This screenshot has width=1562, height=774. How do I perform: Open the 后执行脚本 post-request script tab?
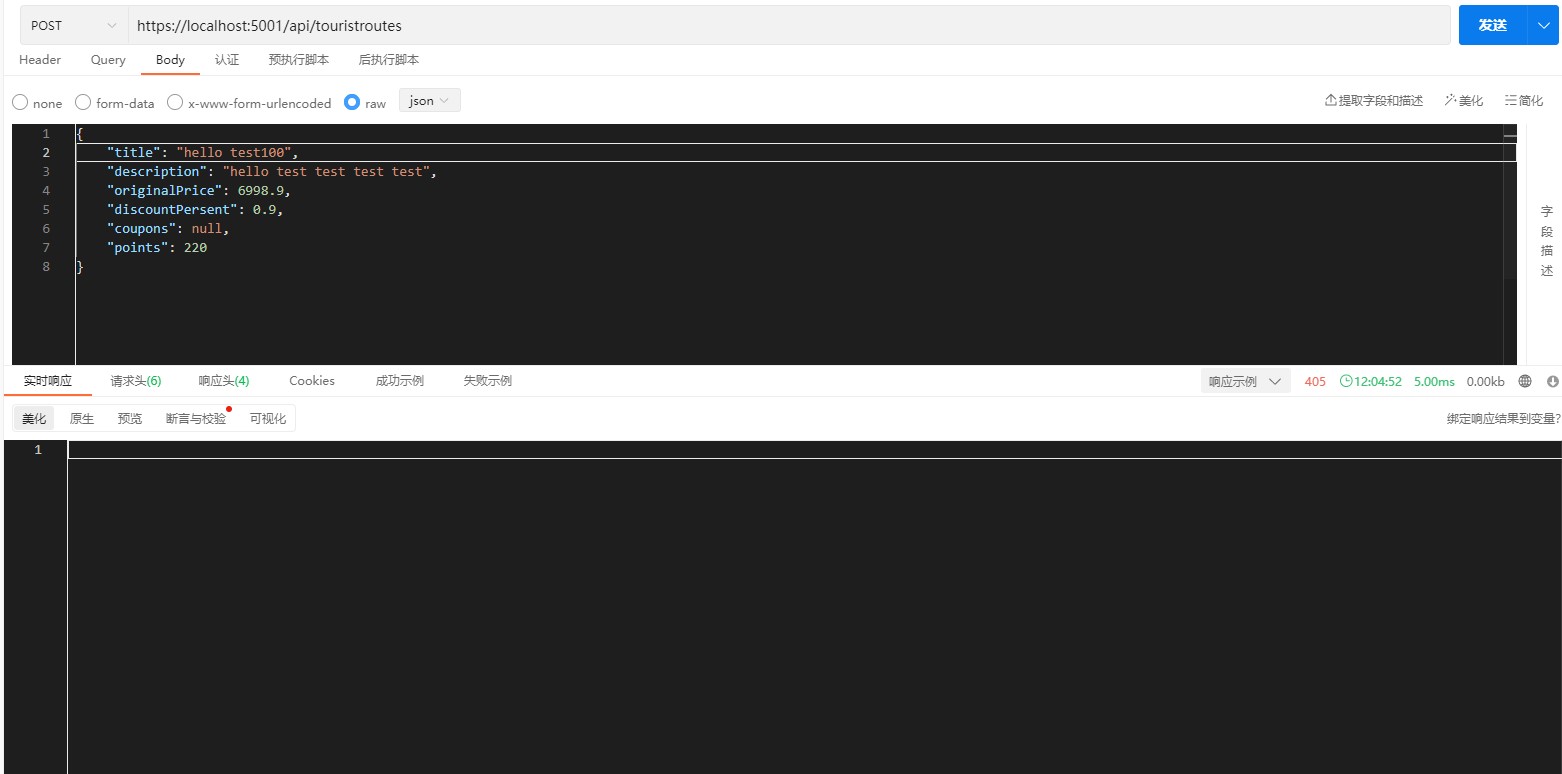[x=388, y=60]
